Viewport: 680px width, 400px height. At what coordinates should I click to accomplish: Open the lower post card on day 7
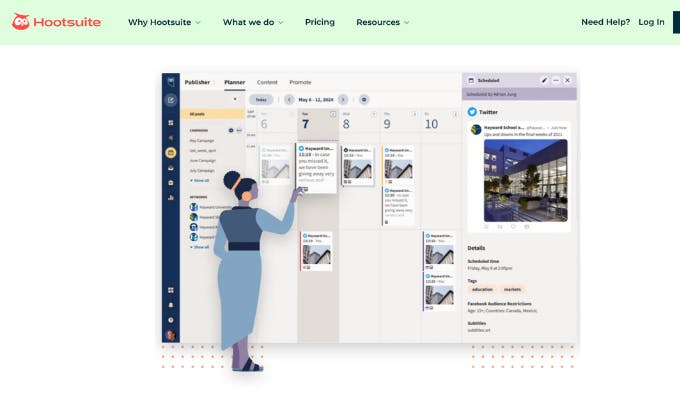pos(316,251)
